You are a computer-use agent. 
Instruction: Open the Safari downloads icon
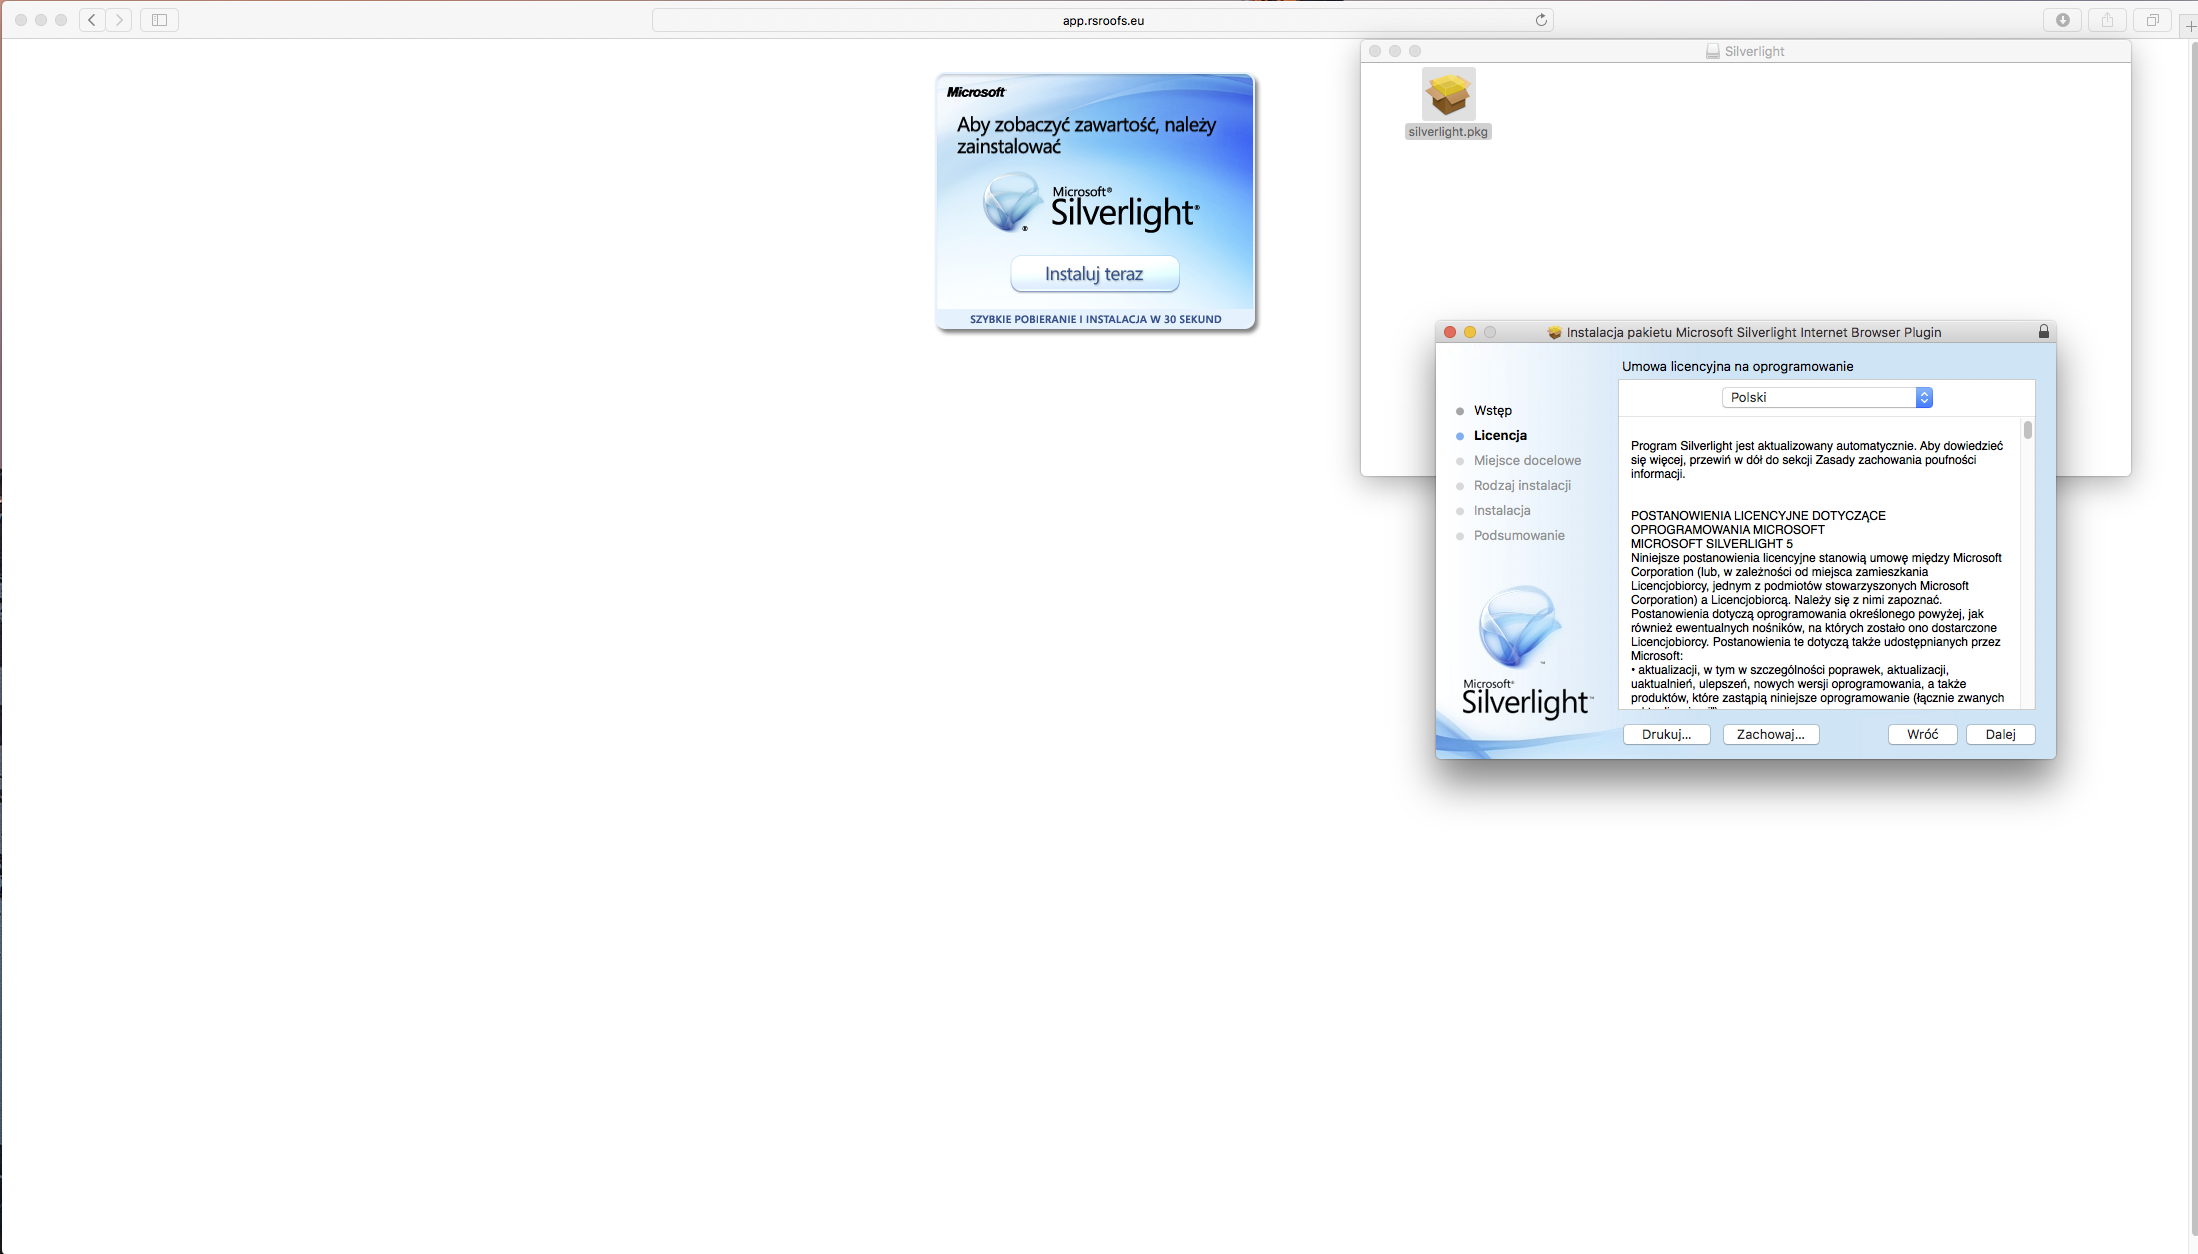click(x=2062, y=20)
